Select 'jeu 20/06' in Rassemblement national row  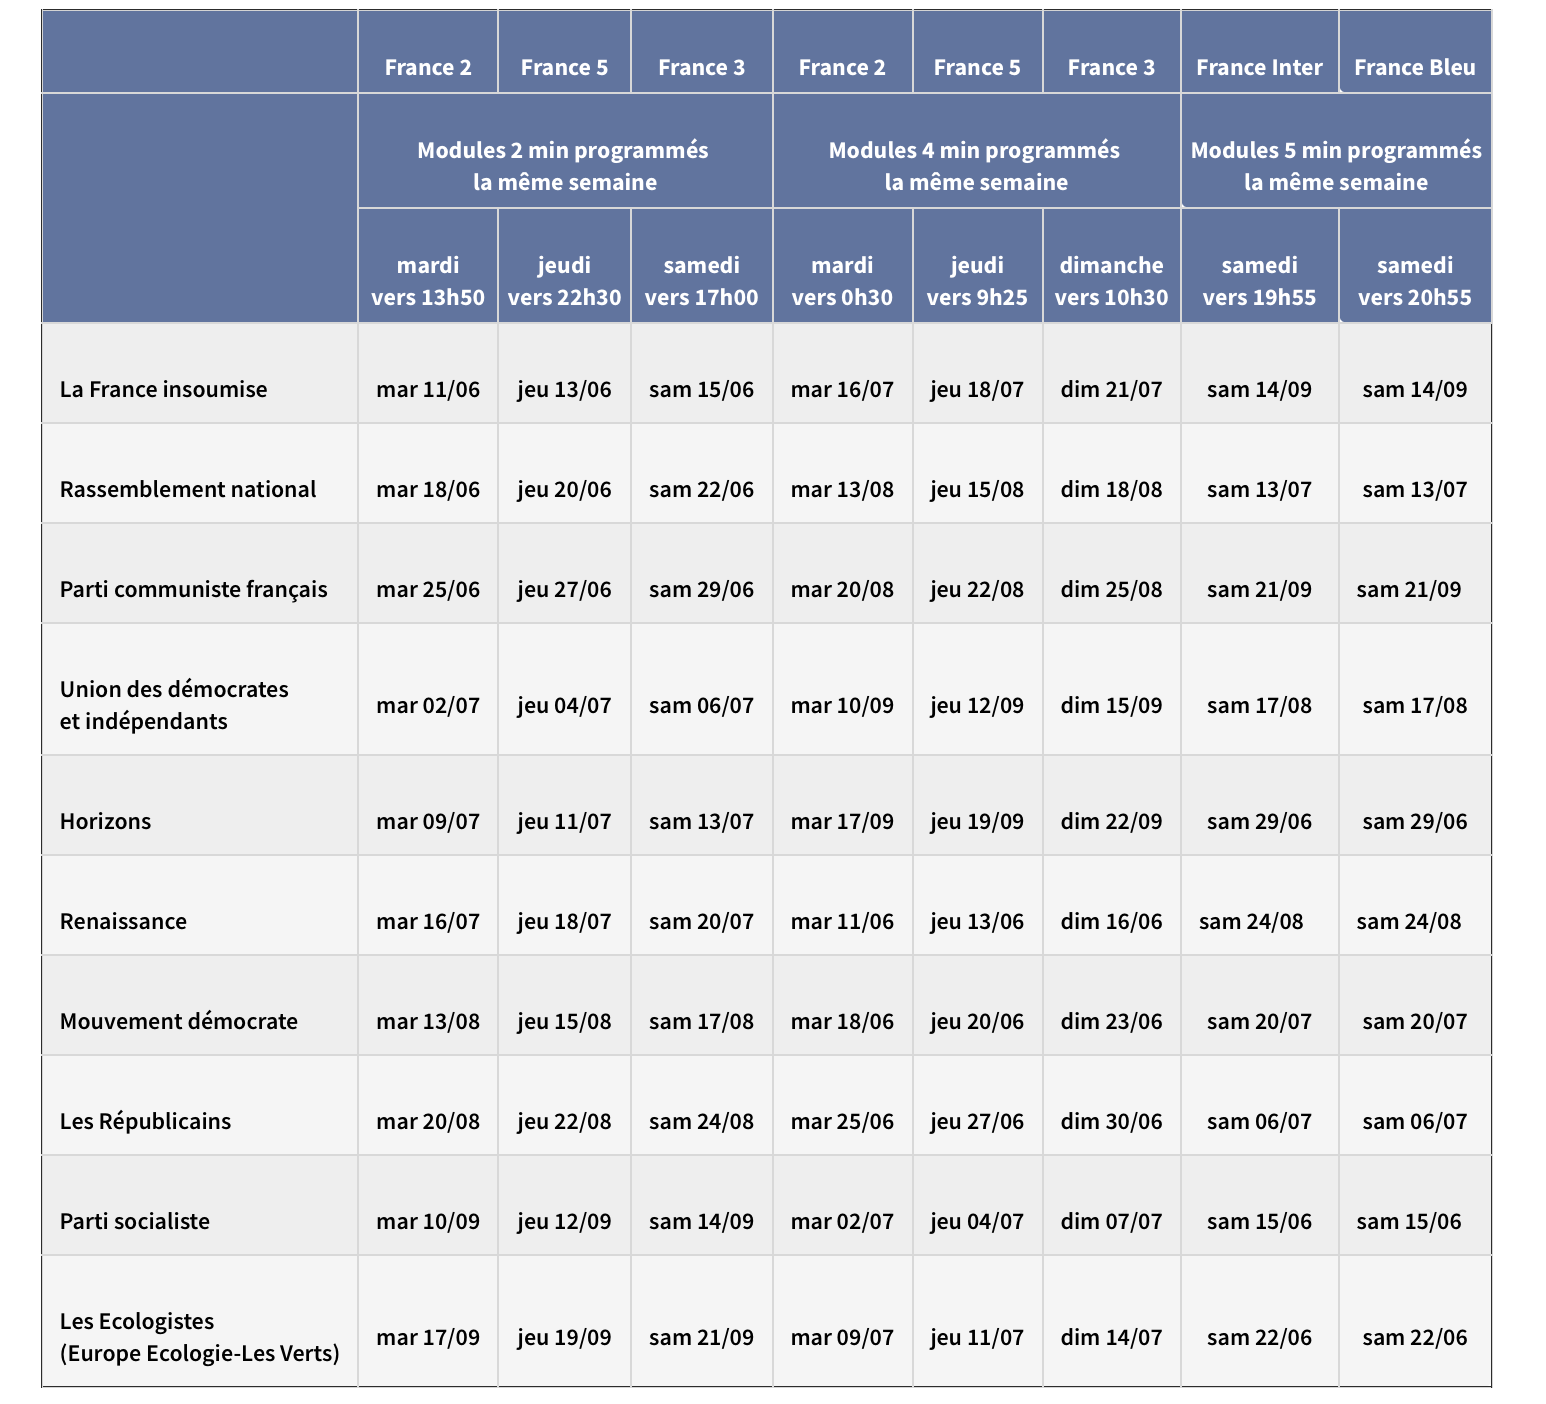[564, 489]
